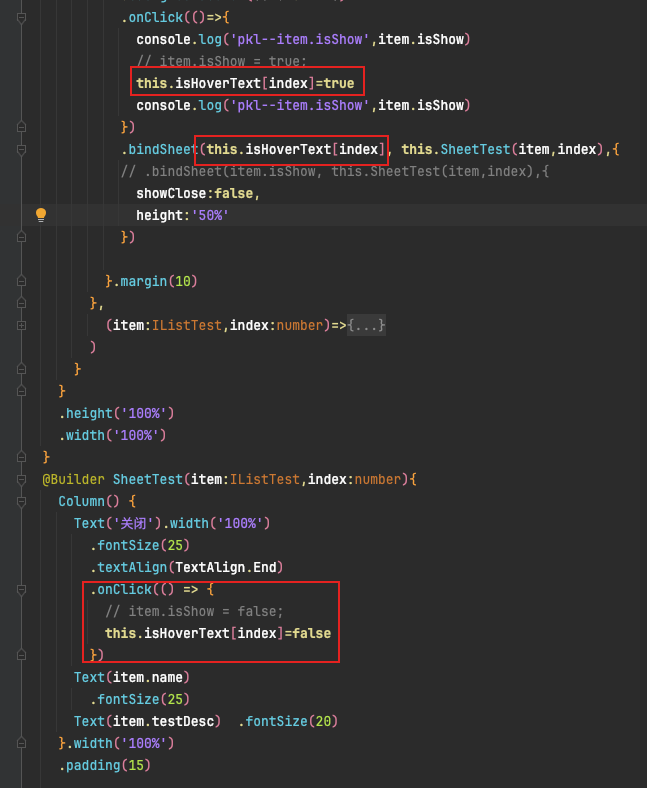Click the fold end marker at }.width('100%')
Viewport: 647px width, 788px height.
point(22,743)
